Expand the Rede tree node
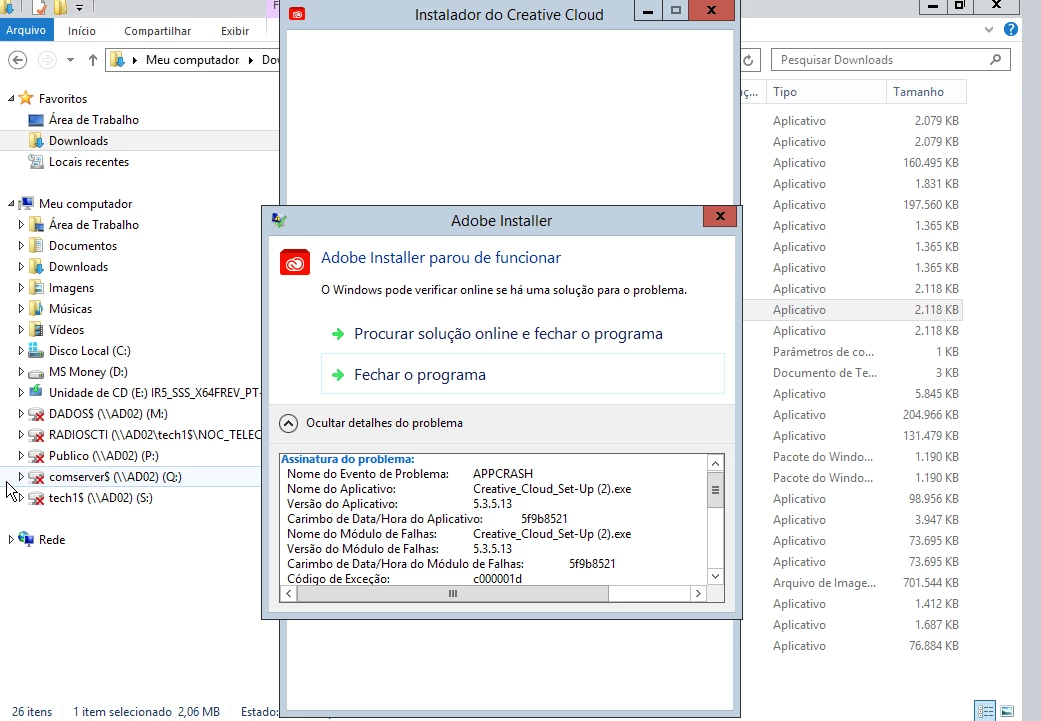The image size is (1041, 721). click(x=11, y=540)
